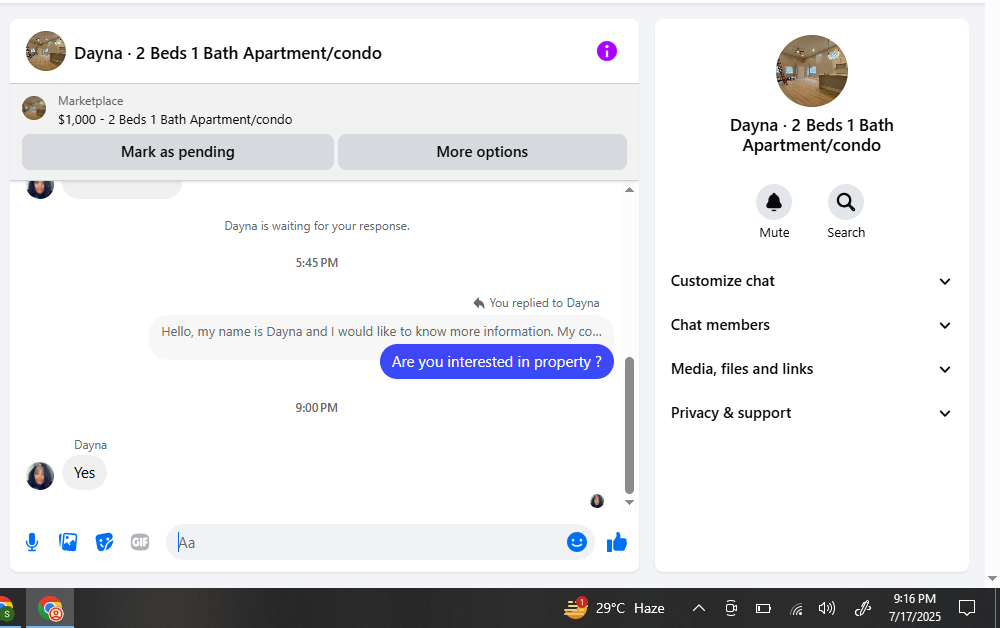Click '$1,000 - 2 Beds 1 Bath' listing link
The height and width of the screenshot is (628, 1000).
coord(175,119)
